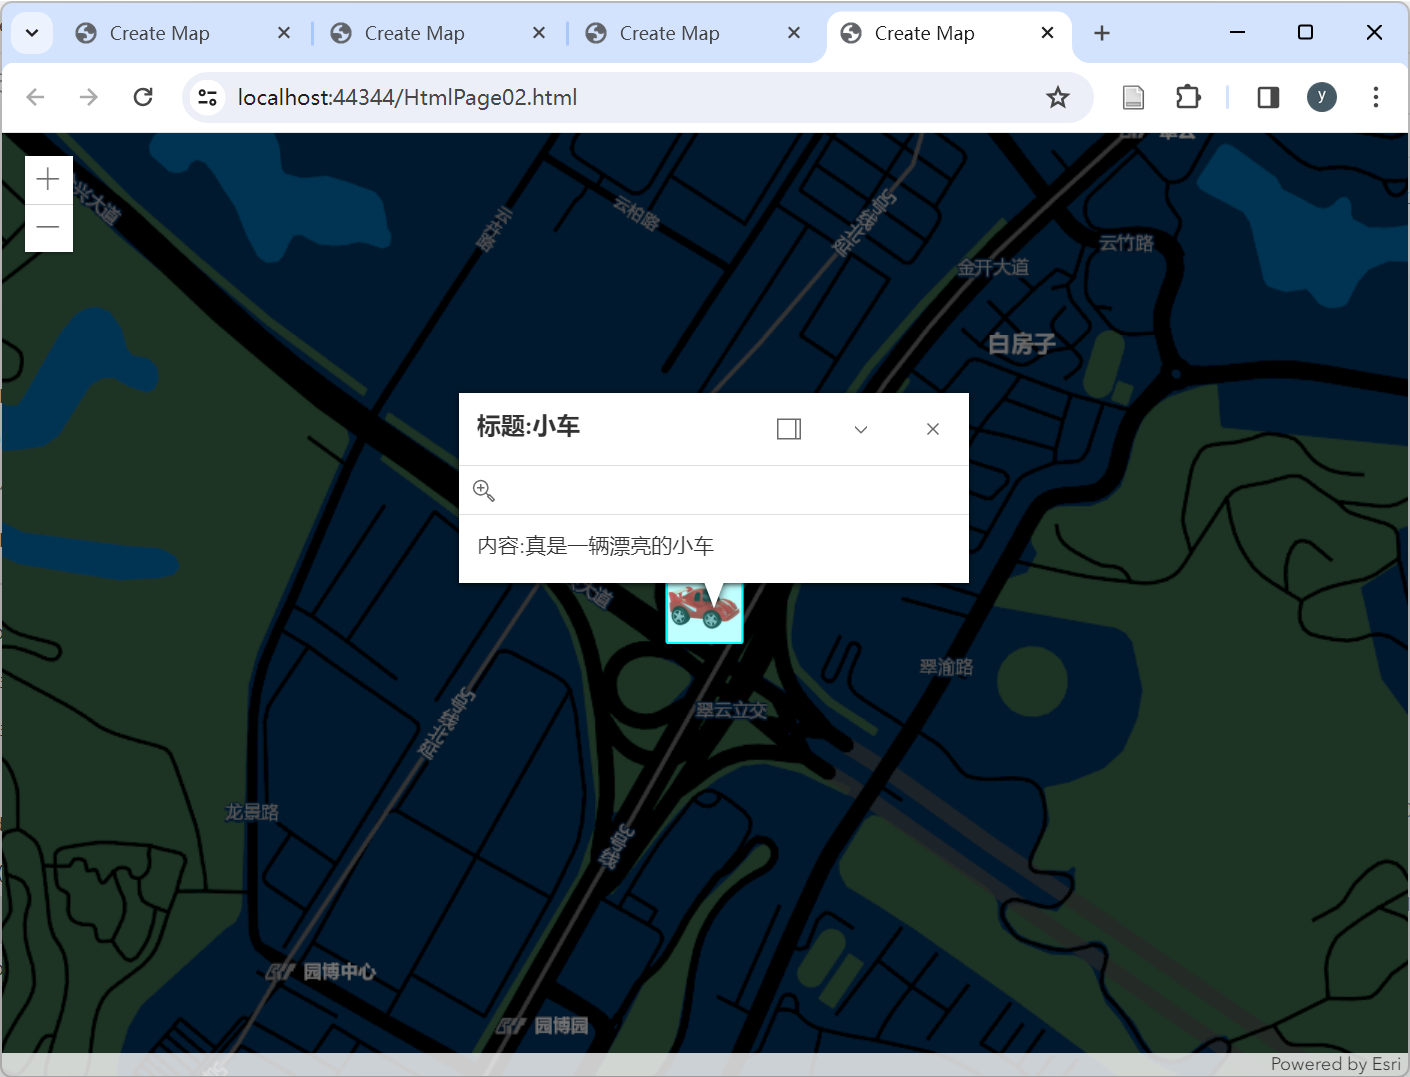Open the reading list document icon

[x=1132, y=97]
